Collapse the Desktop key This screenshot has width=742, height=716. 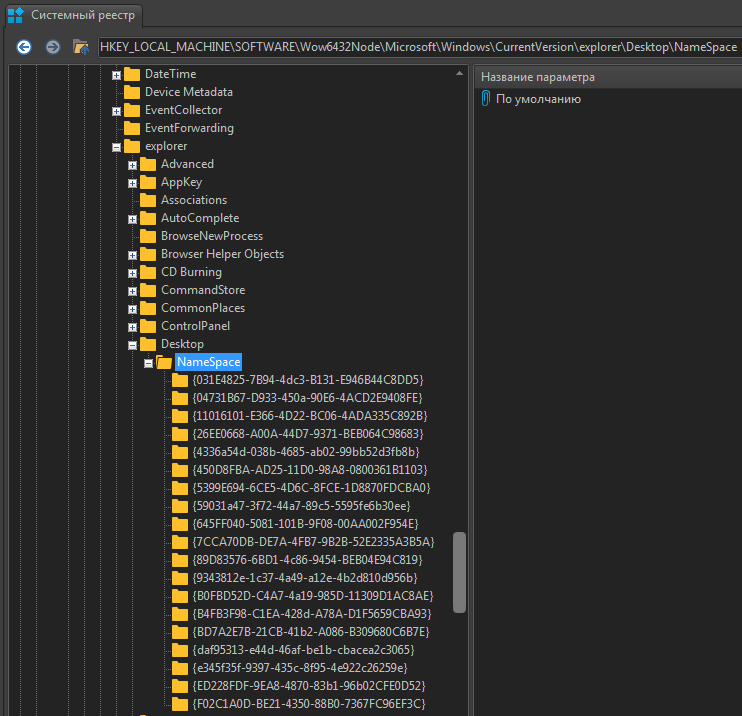pyautogui.click(x=132, y=345)
